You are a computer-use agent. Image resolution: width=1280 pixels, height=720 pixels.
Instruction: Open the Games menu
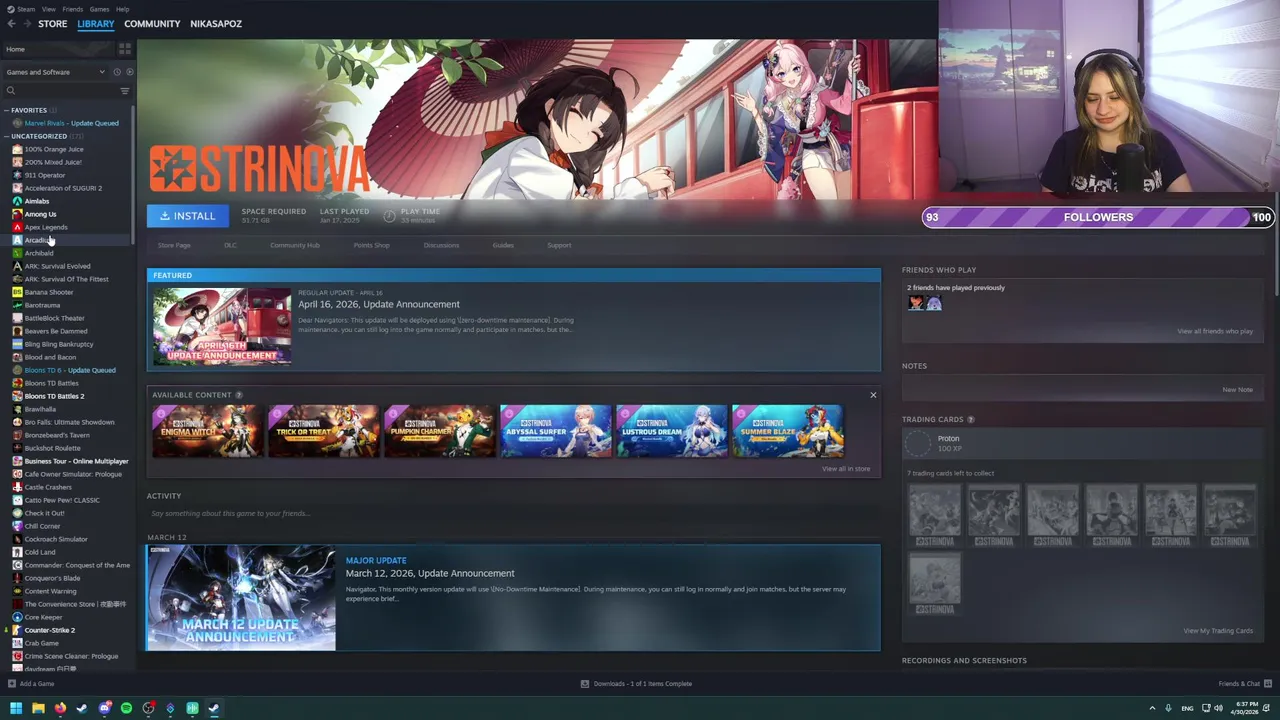(x=99, y=9)
